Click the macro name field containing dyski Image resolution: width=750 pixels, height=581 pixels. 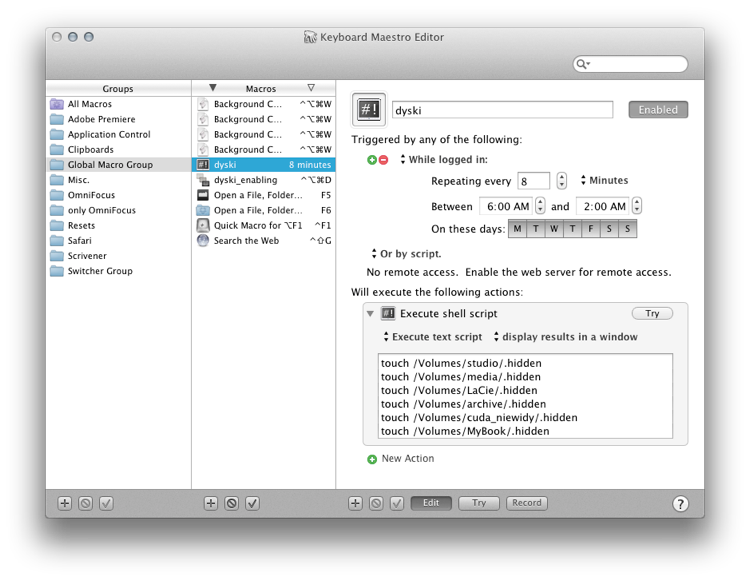(x=502, y=110)
